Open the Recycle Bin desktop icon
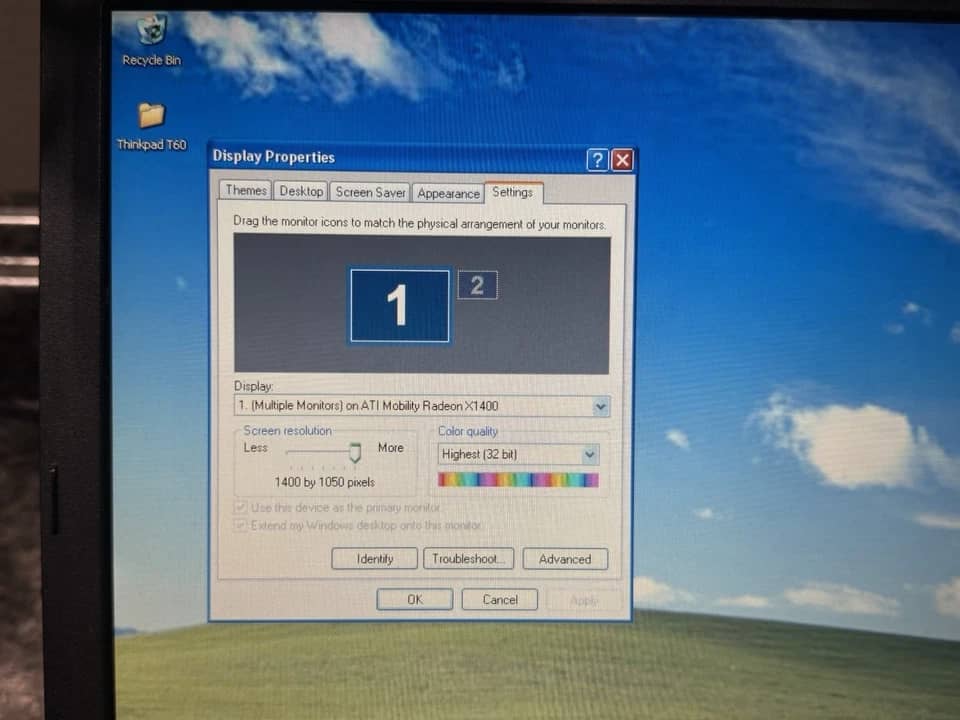The width and height of the screenshot is (960, 720). [x=151, y=41]
